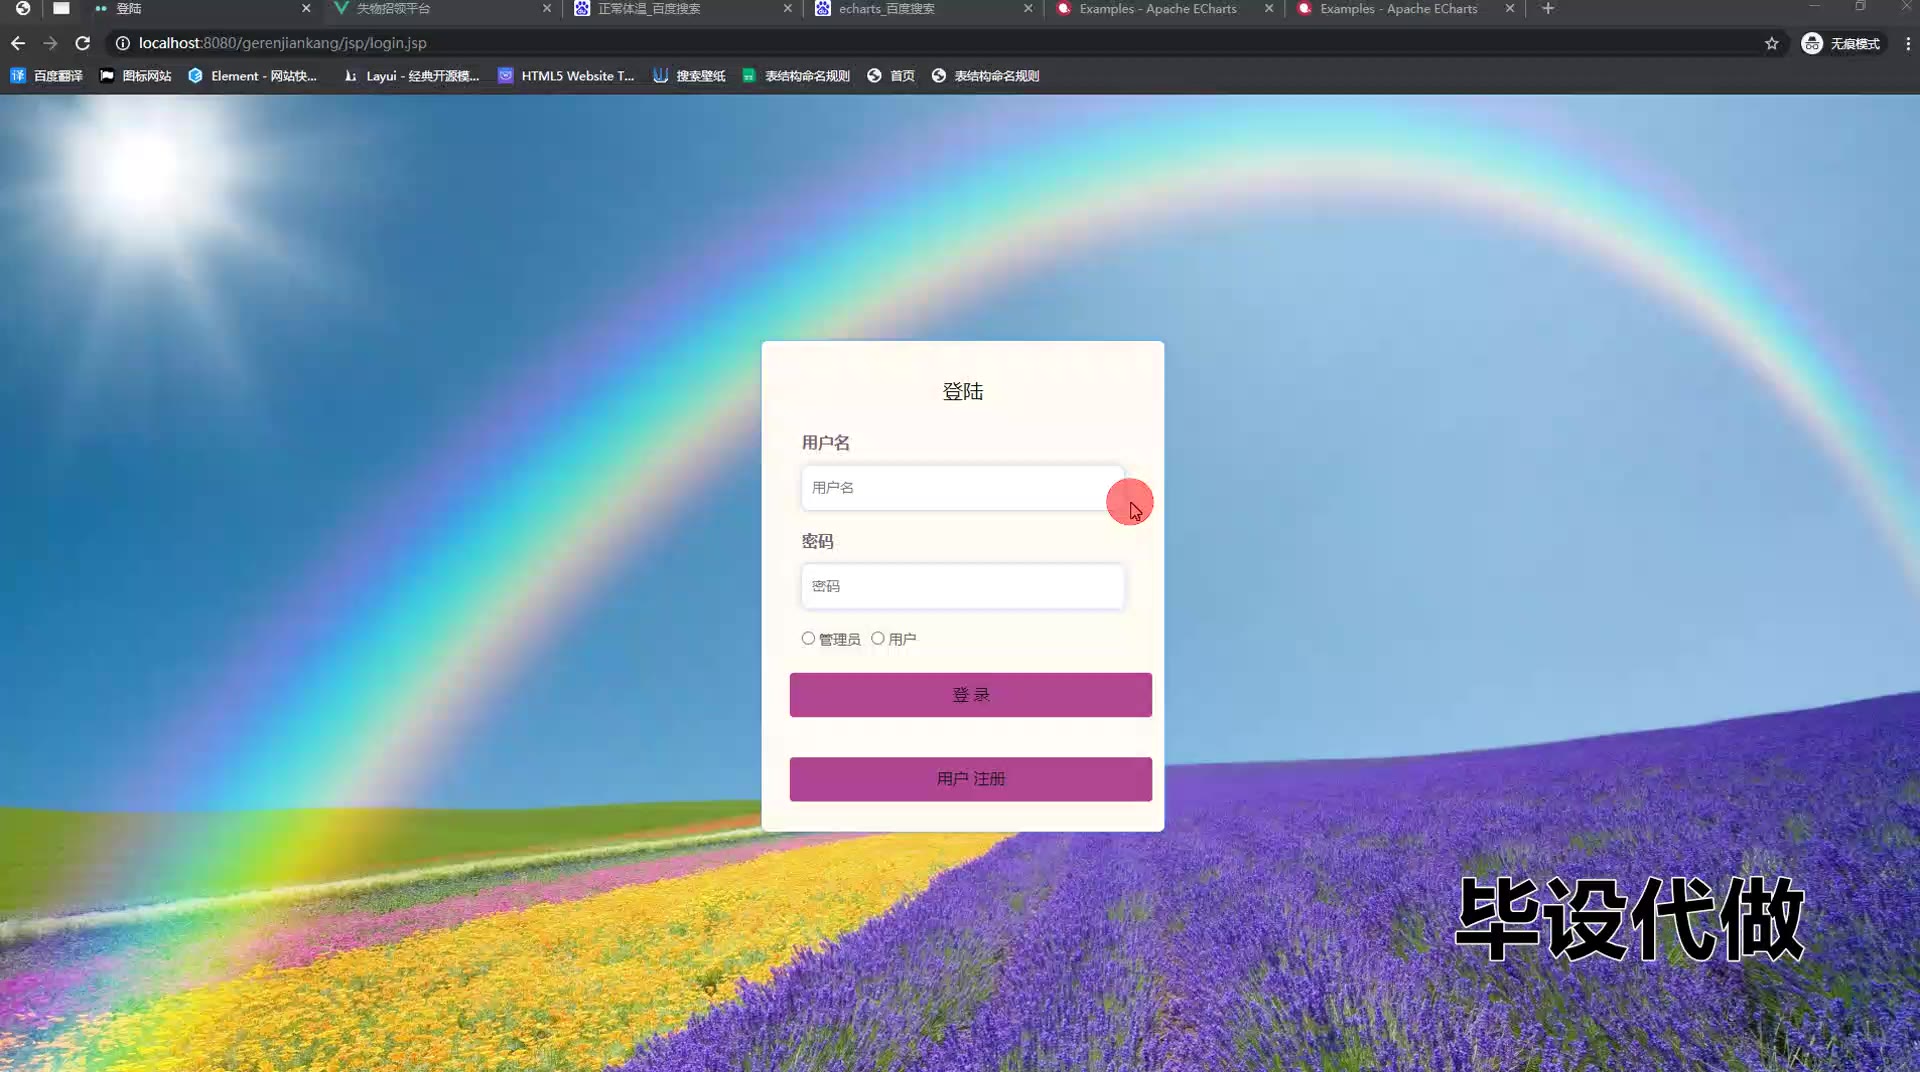Open the browser three-dot menu
The width and height of the screenshot is (1920, 1072).
pyautogui.click(x=1908, y=43)
